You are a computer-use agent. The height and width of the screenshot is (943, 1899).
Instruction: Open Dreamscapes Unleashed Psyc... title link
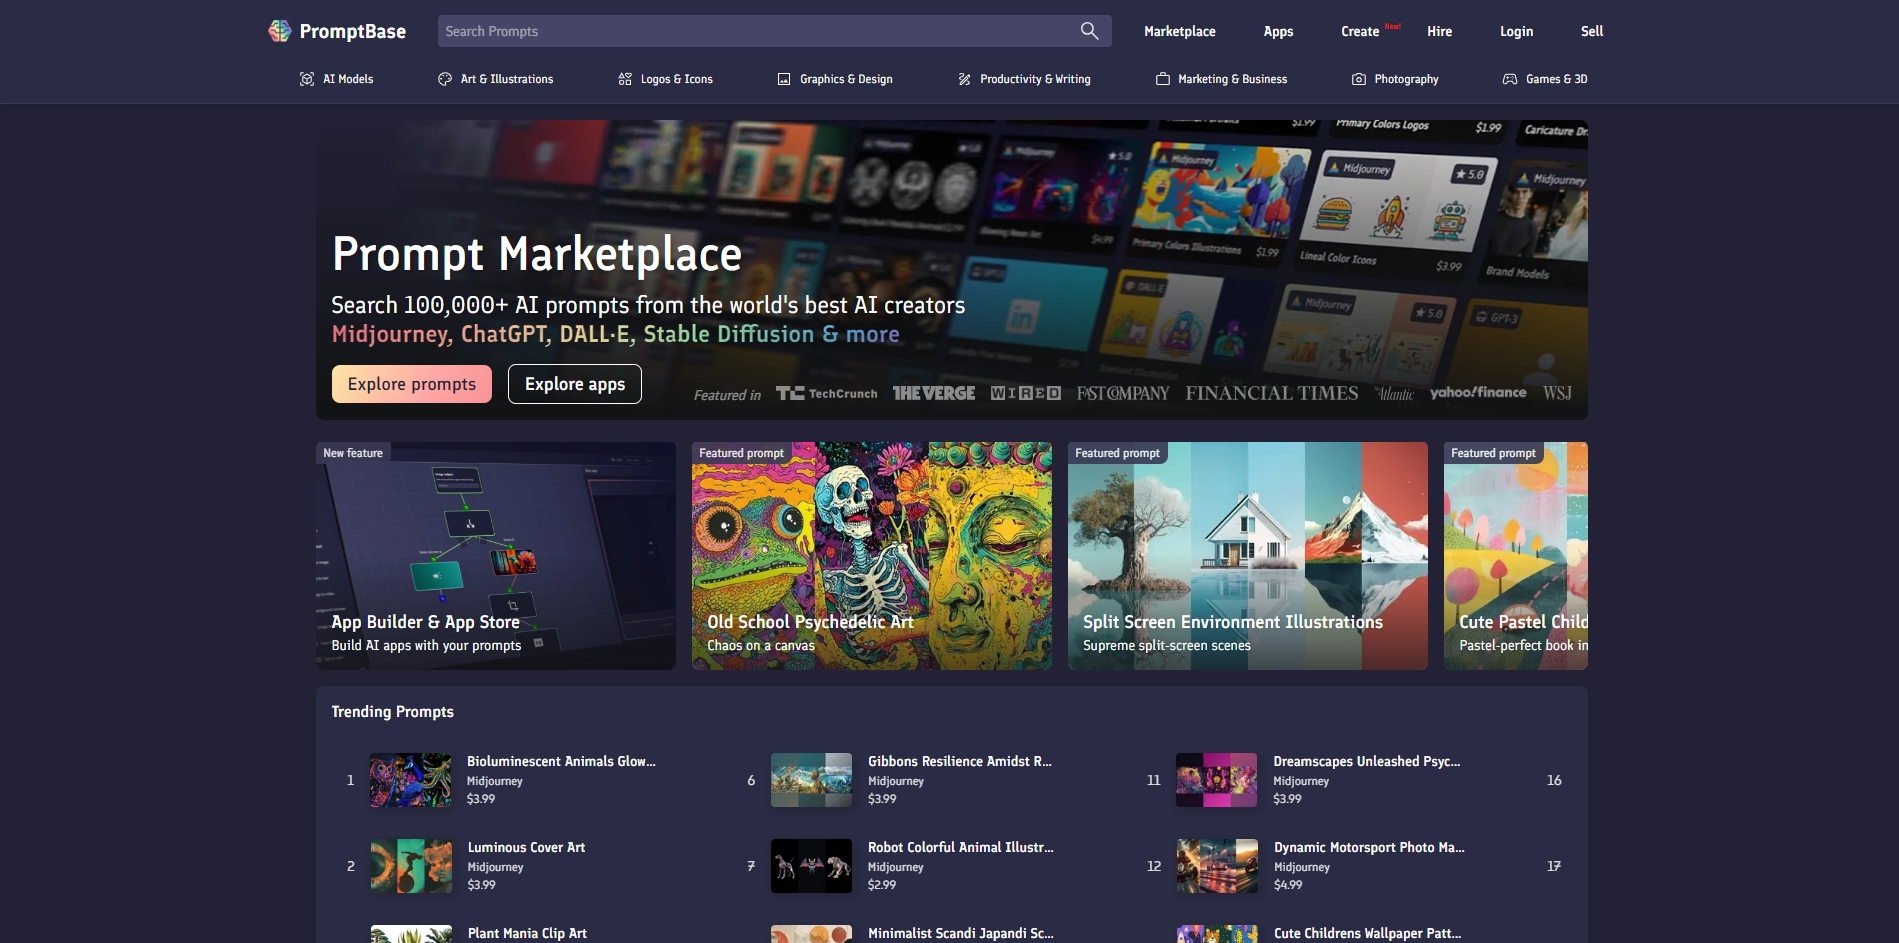pos(1367,761)
